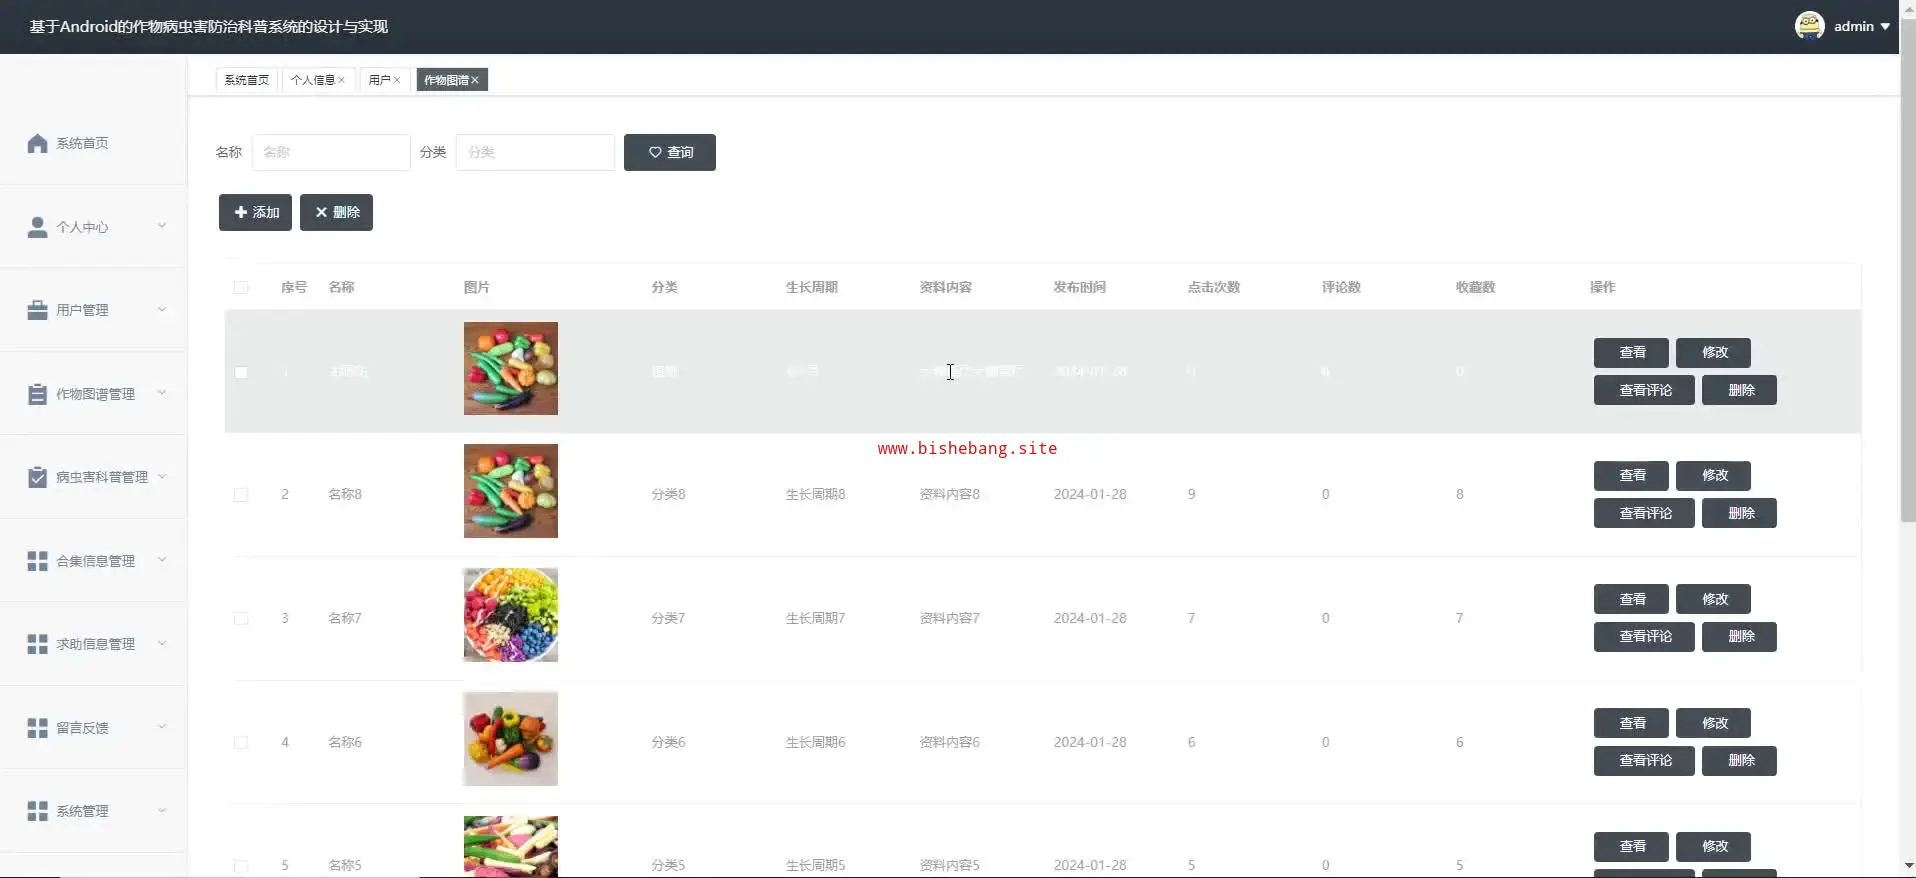Click the 留言反馈 grid icon

[x=37, y=728]
